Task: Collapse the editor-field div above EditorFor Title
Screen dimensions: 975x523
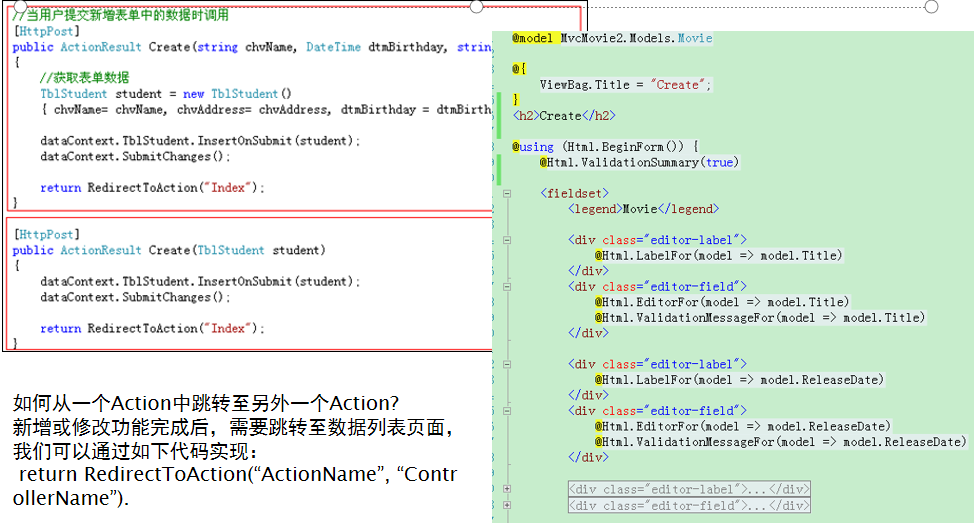Action: click(x=507, y=287)
